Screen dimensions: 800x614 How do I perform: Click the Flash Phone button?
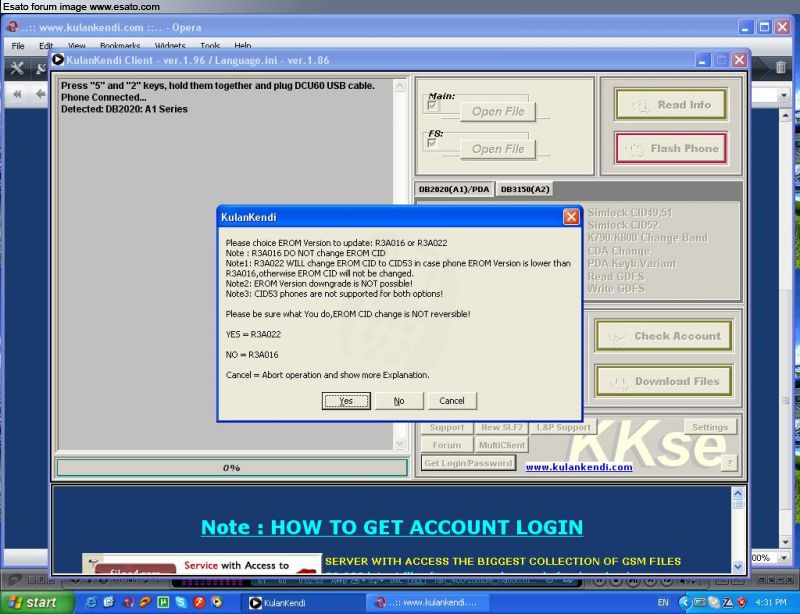(671, 149)
